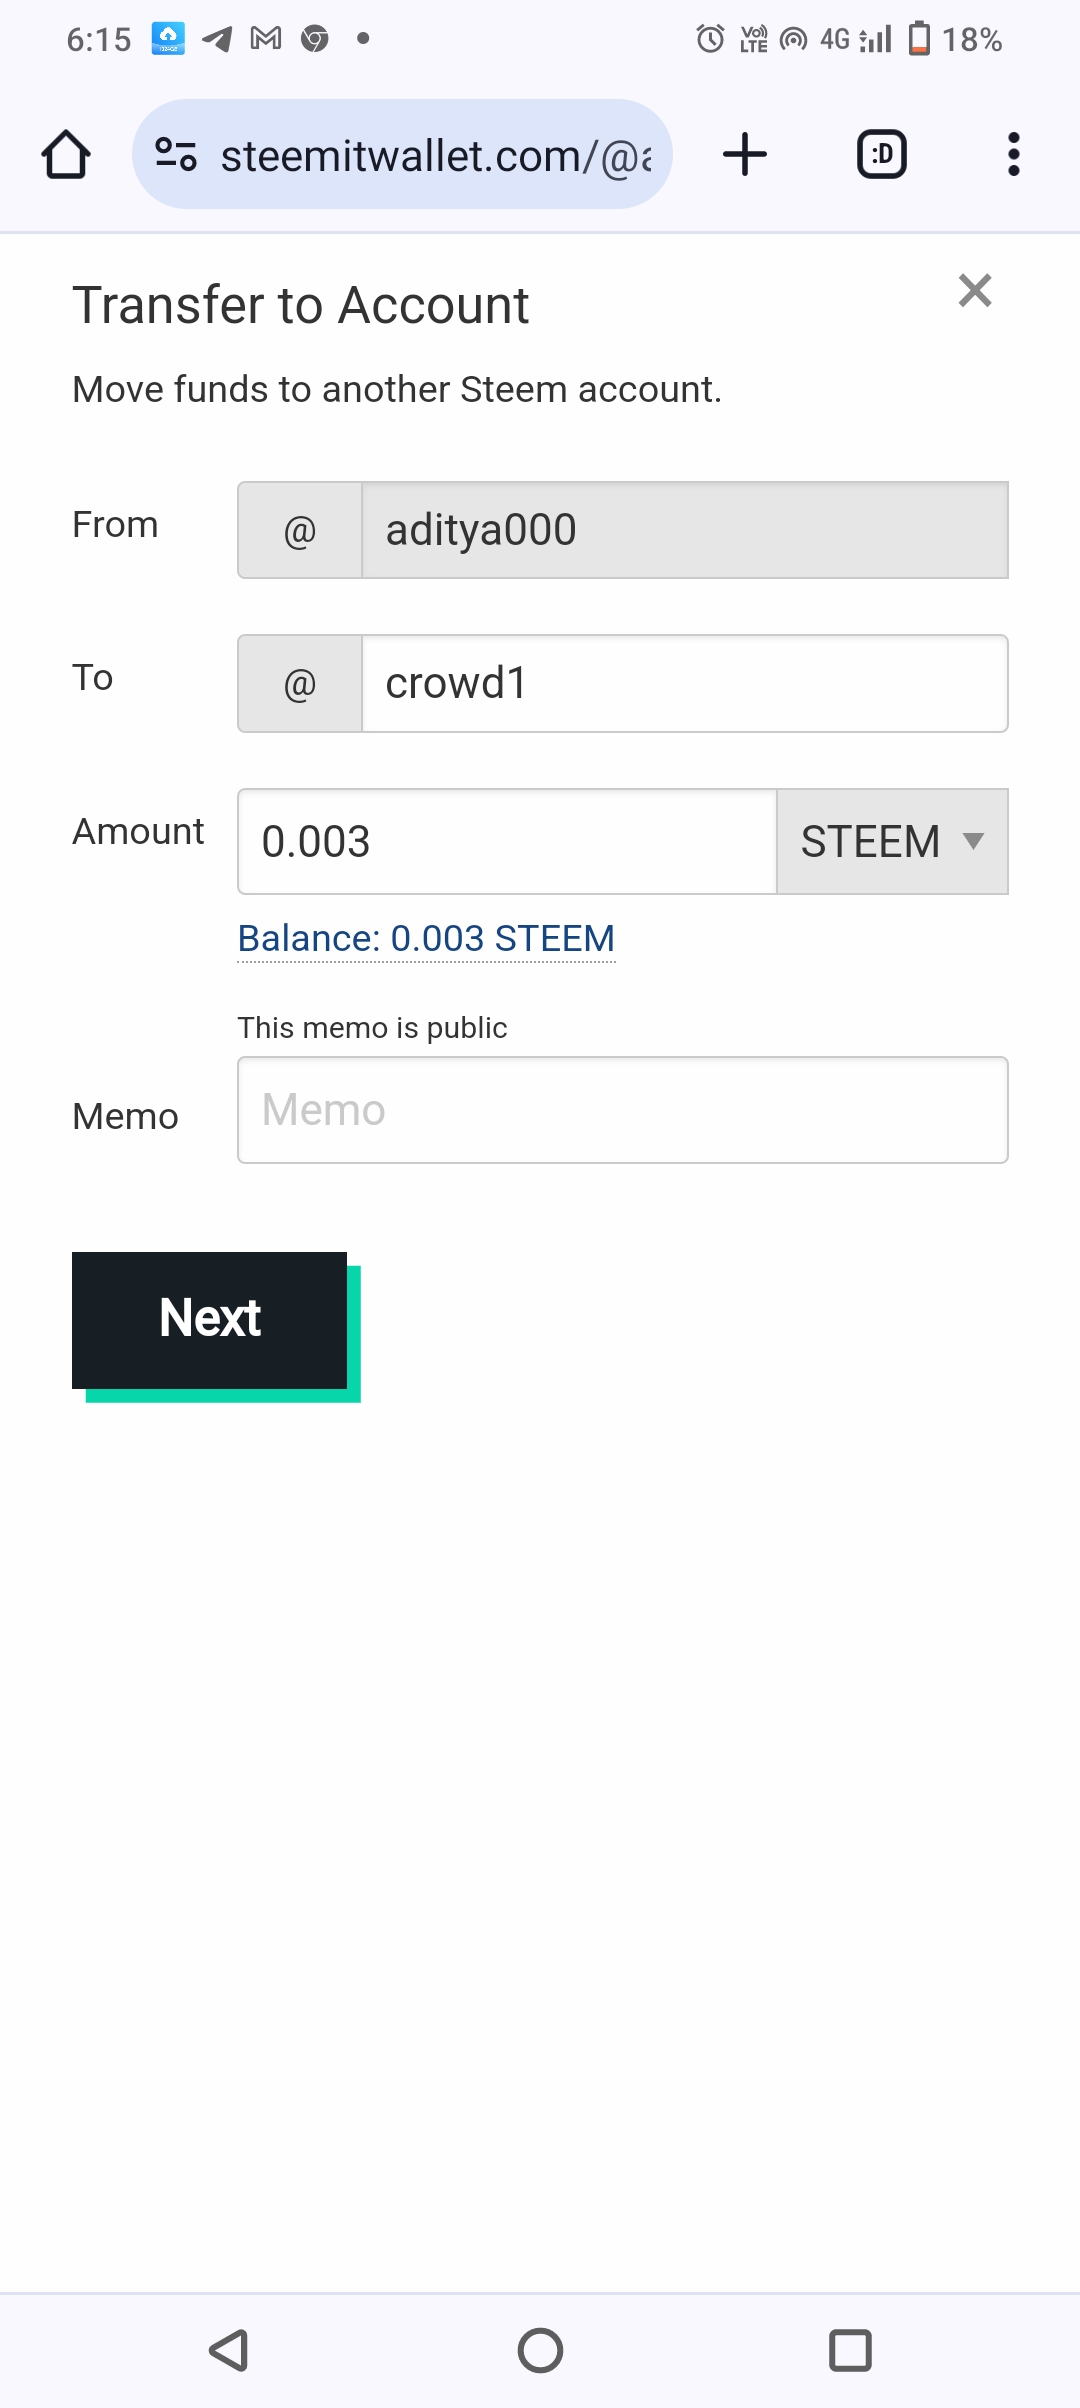This screenshot has height=2408, width=1080.
Task: Focus the Amount input field
Action: click(x=506, y=842)
